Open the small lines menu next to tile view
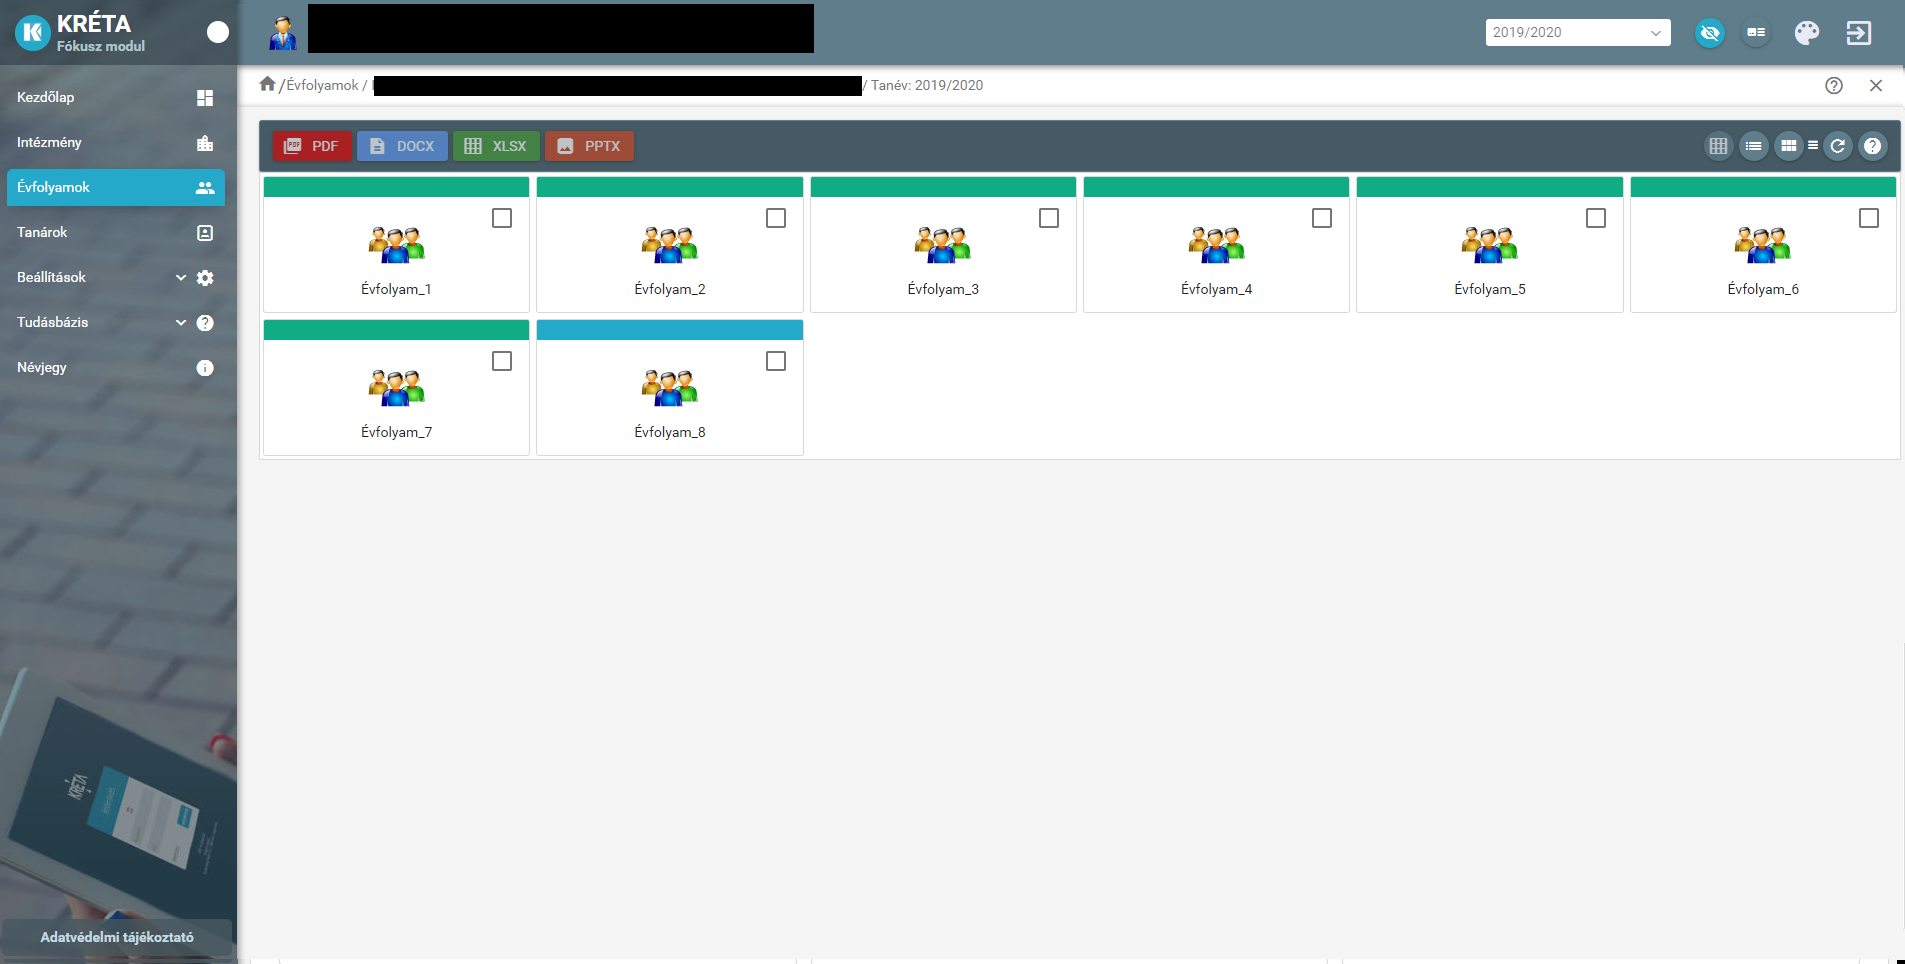 point(1813,146)
